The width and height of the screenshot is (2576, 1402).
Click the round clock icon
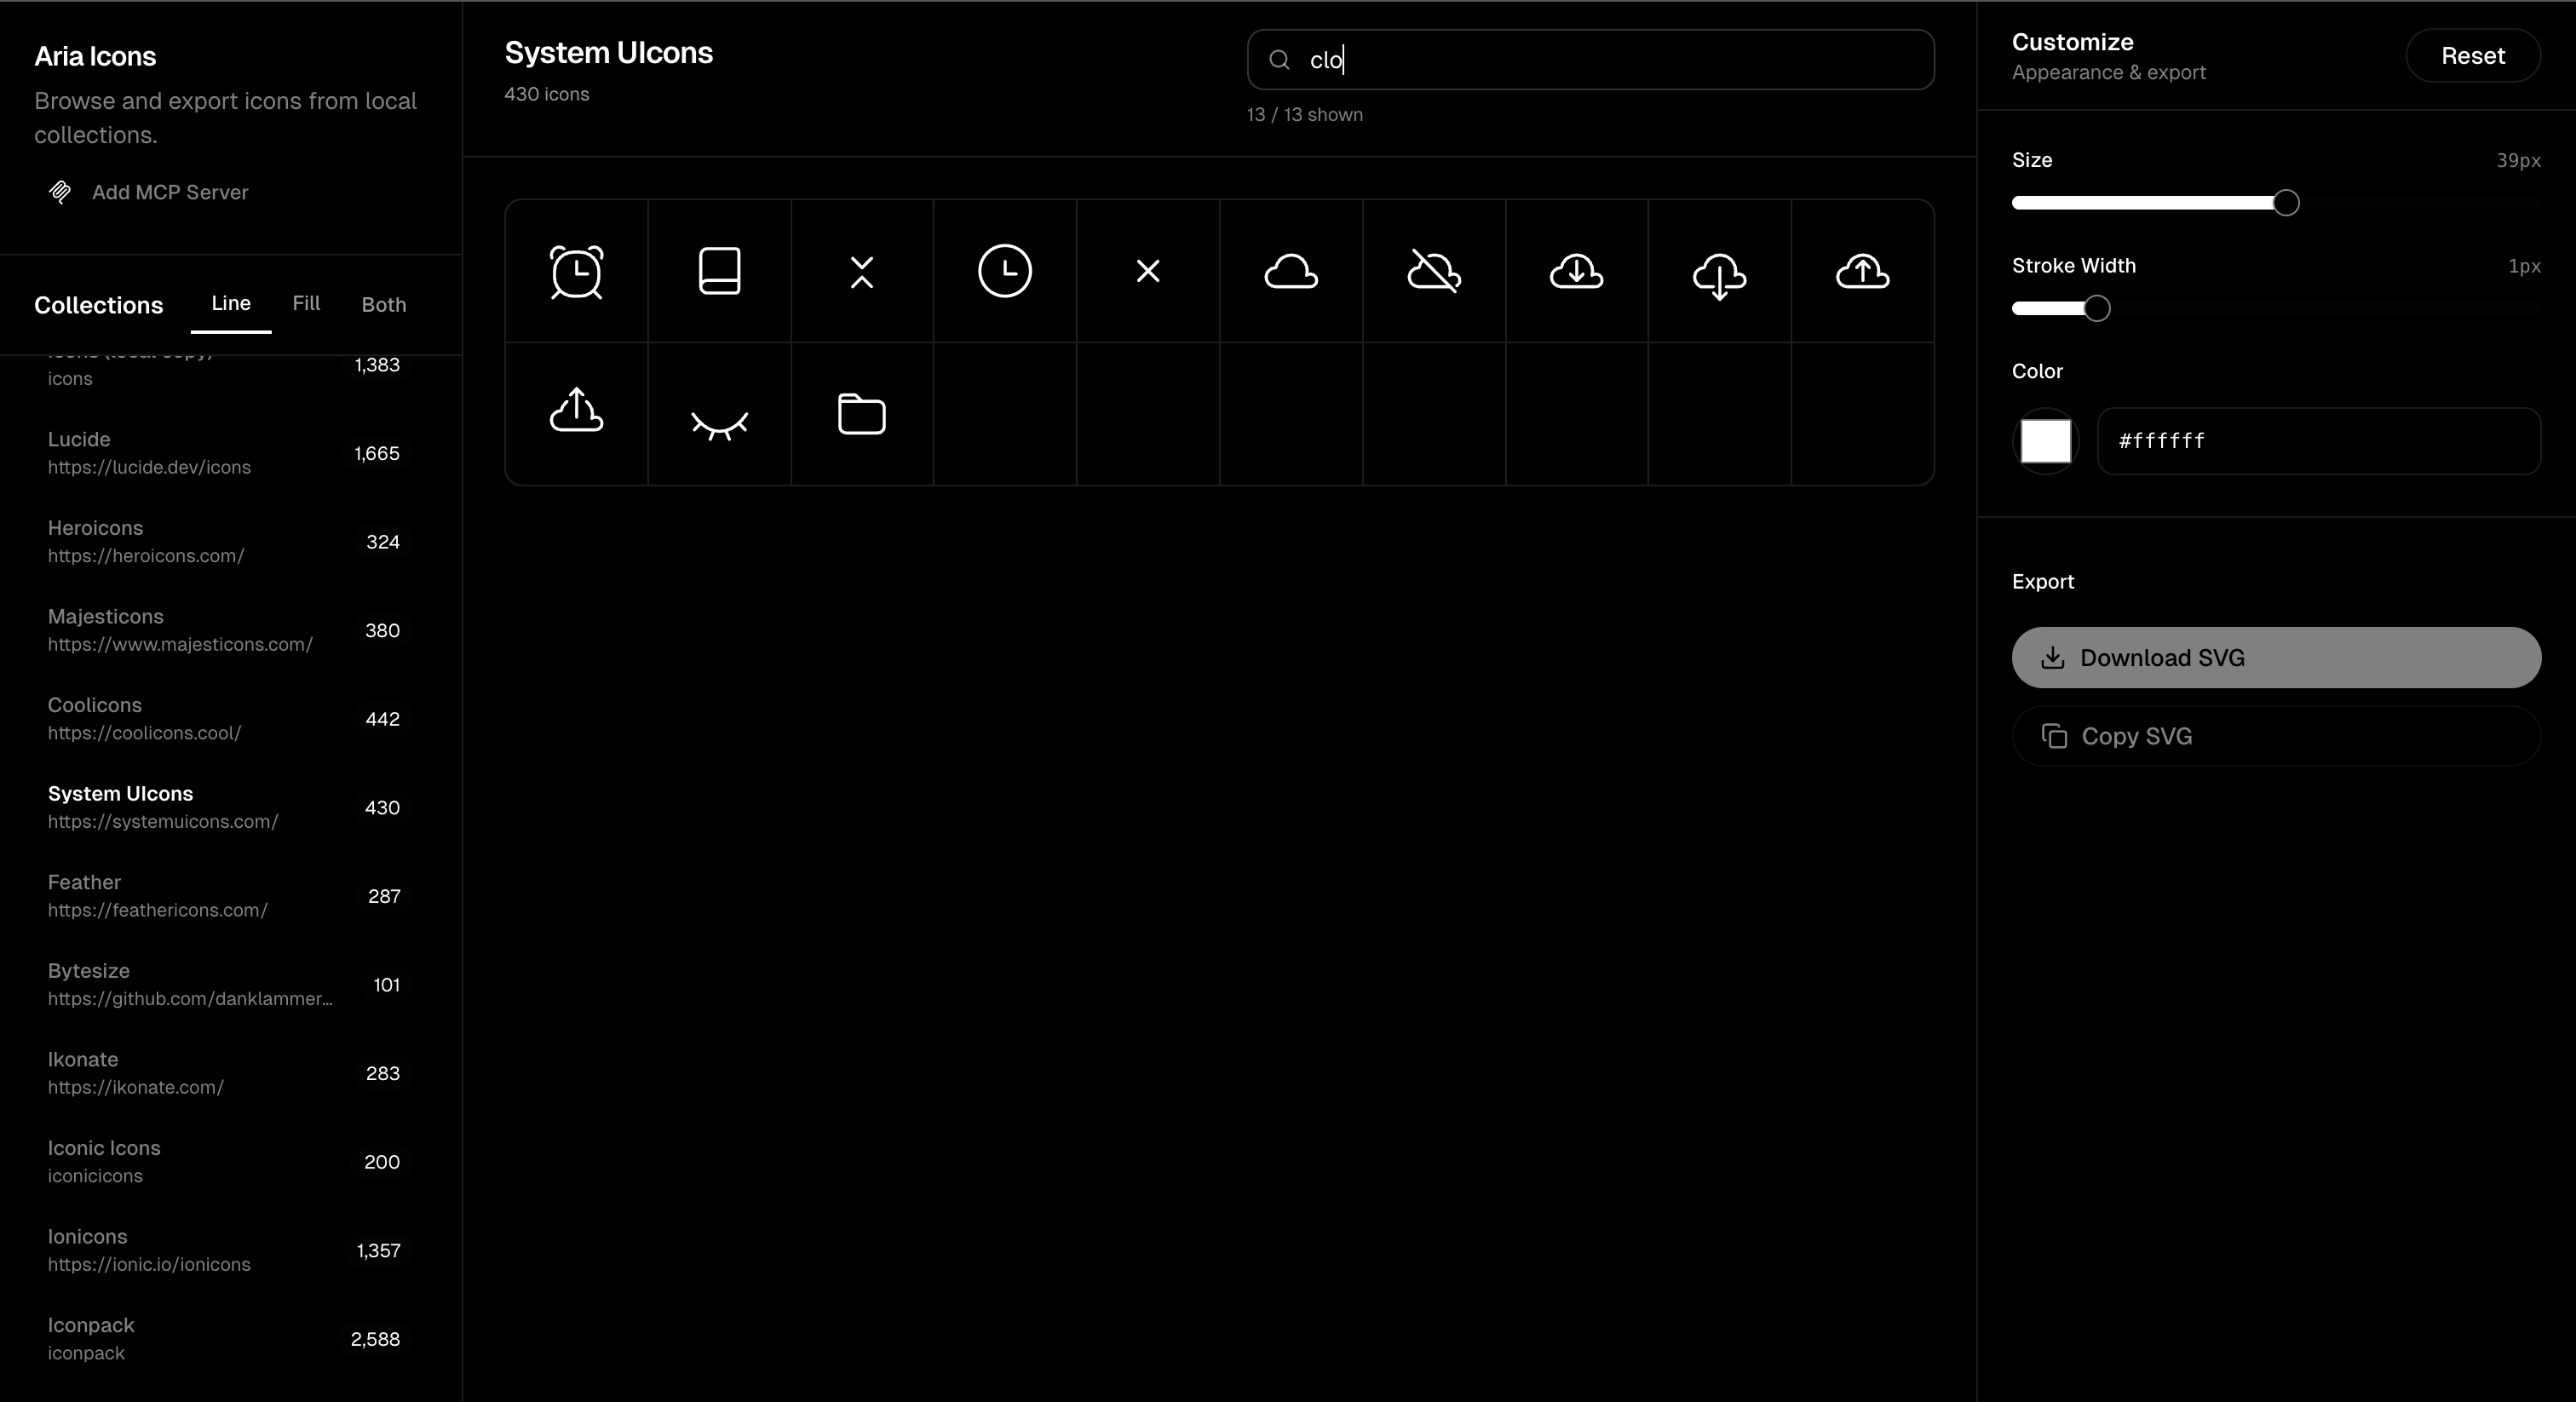(1004, 271)
